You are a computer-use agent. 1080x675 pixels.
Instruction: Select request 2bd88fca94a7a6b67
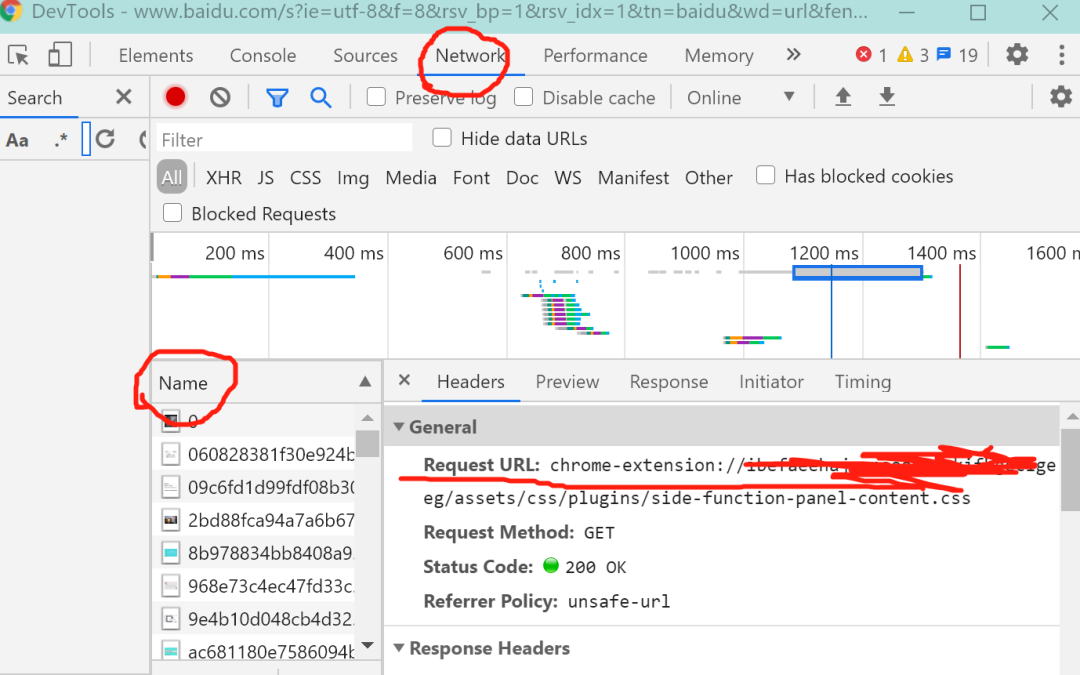pos(271,520)
